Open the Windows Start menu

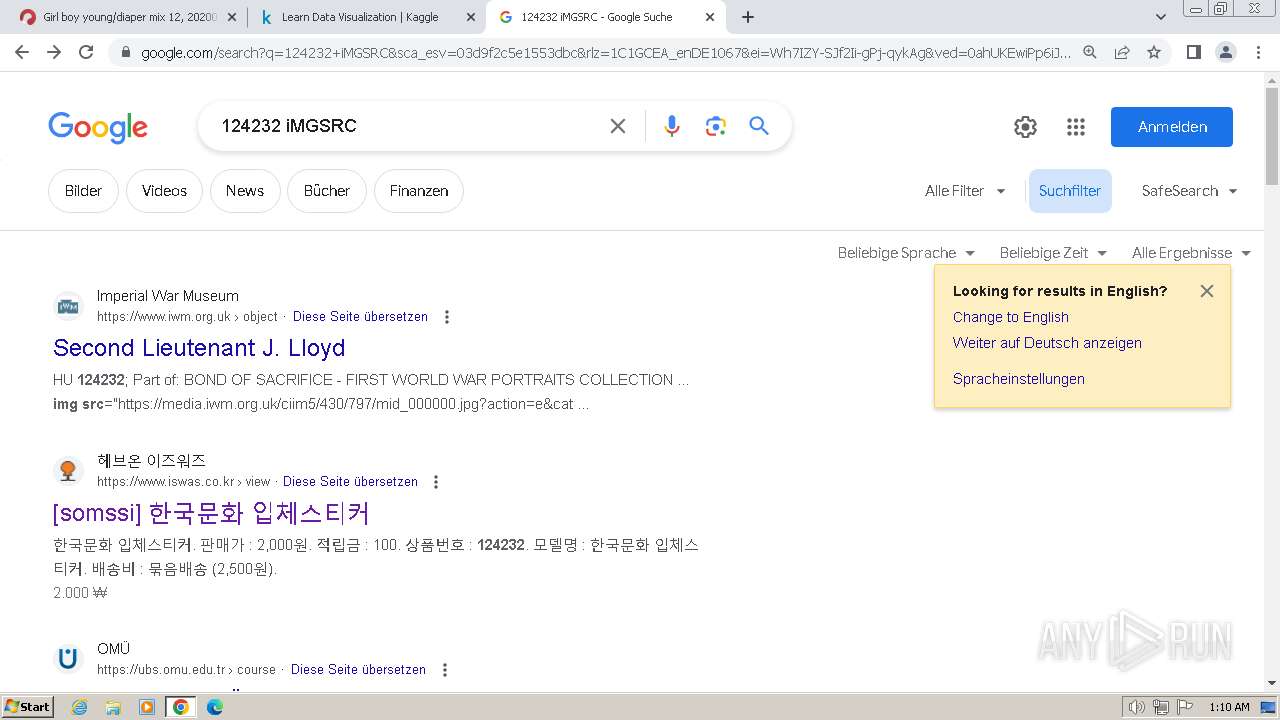click(27, 707)
